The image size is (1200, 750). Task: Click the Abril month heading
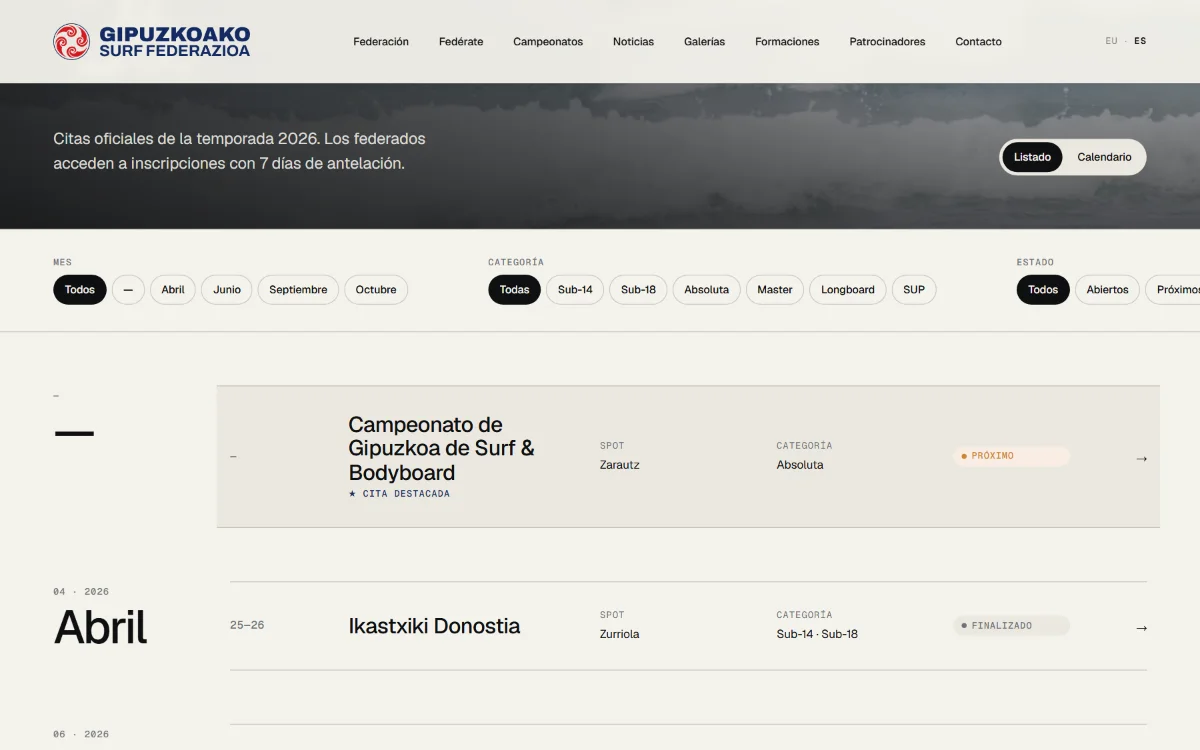[x=100, y=627]
